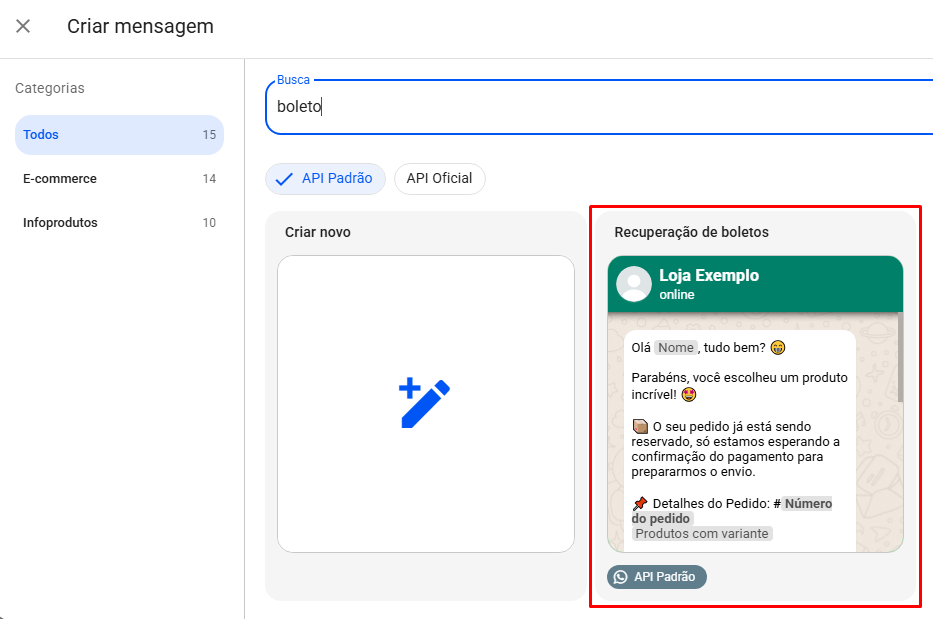Click the Loja Exemplo chat header name
This screenshot has height=619, width=933.
point(709,276)
